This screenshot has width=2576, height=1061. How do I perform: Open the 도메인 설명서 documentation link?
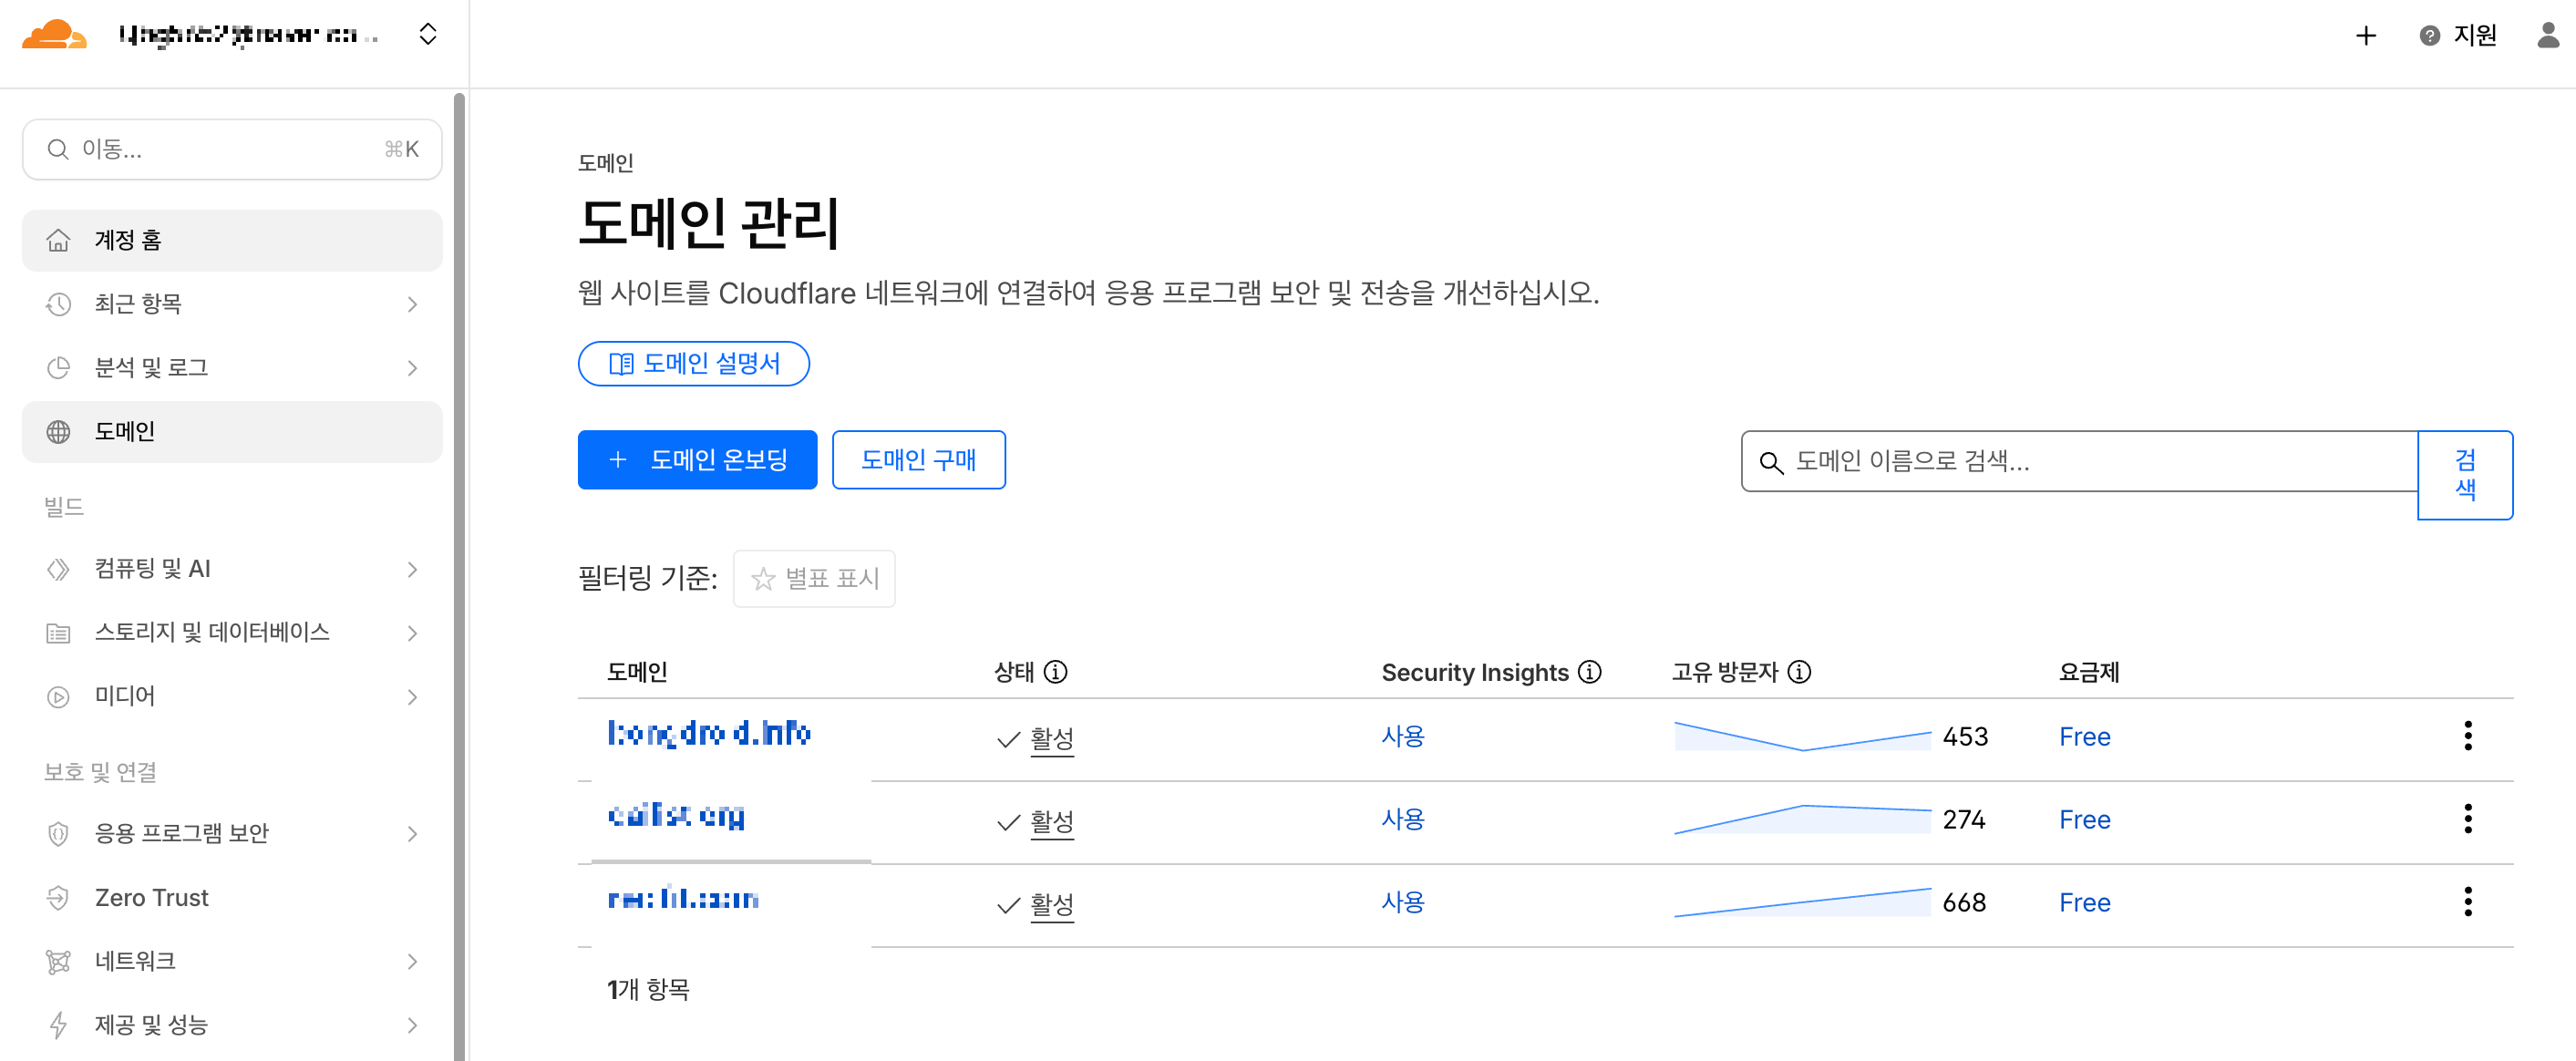693,363
